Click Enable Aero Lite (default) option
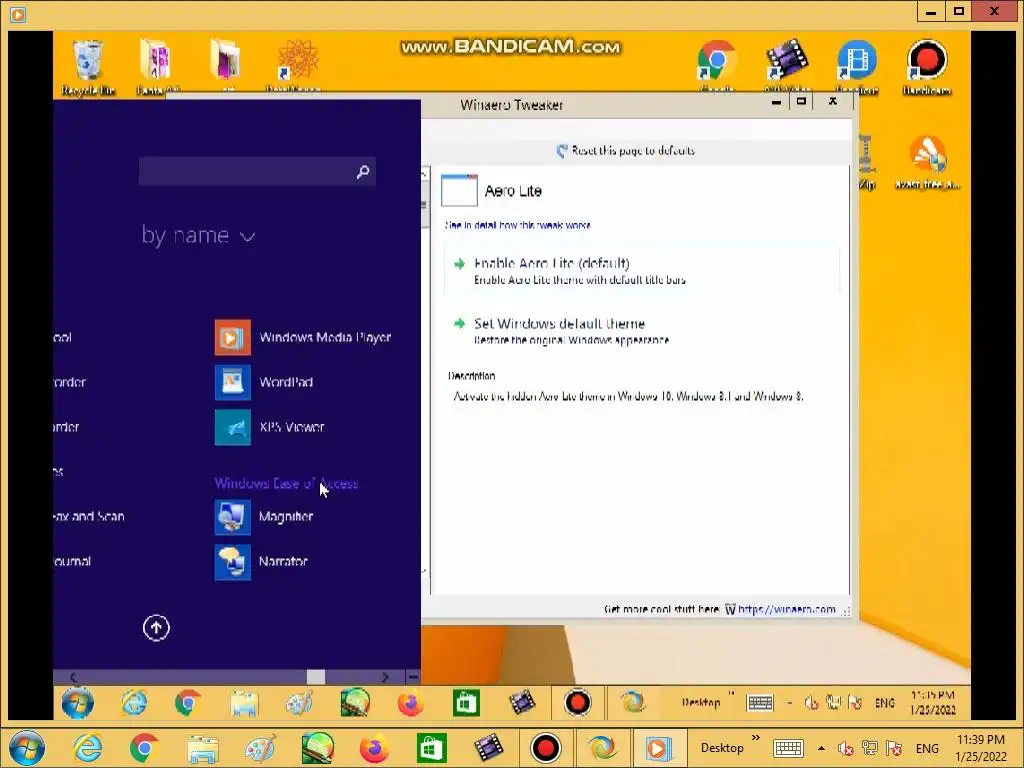This screenshot has height=768, width=1024. [641, 271]
